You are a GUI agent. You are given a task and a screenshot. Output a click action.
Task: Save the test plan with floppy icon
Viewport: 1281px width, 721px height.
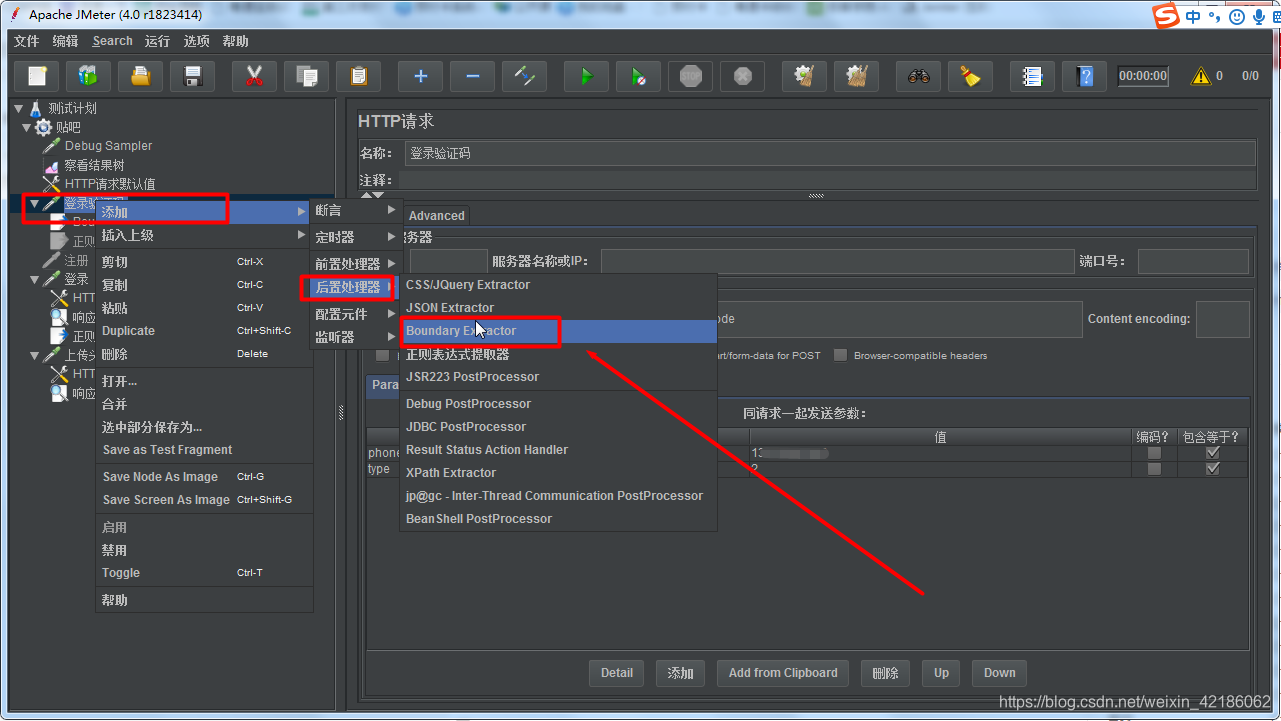coord(193,76)
